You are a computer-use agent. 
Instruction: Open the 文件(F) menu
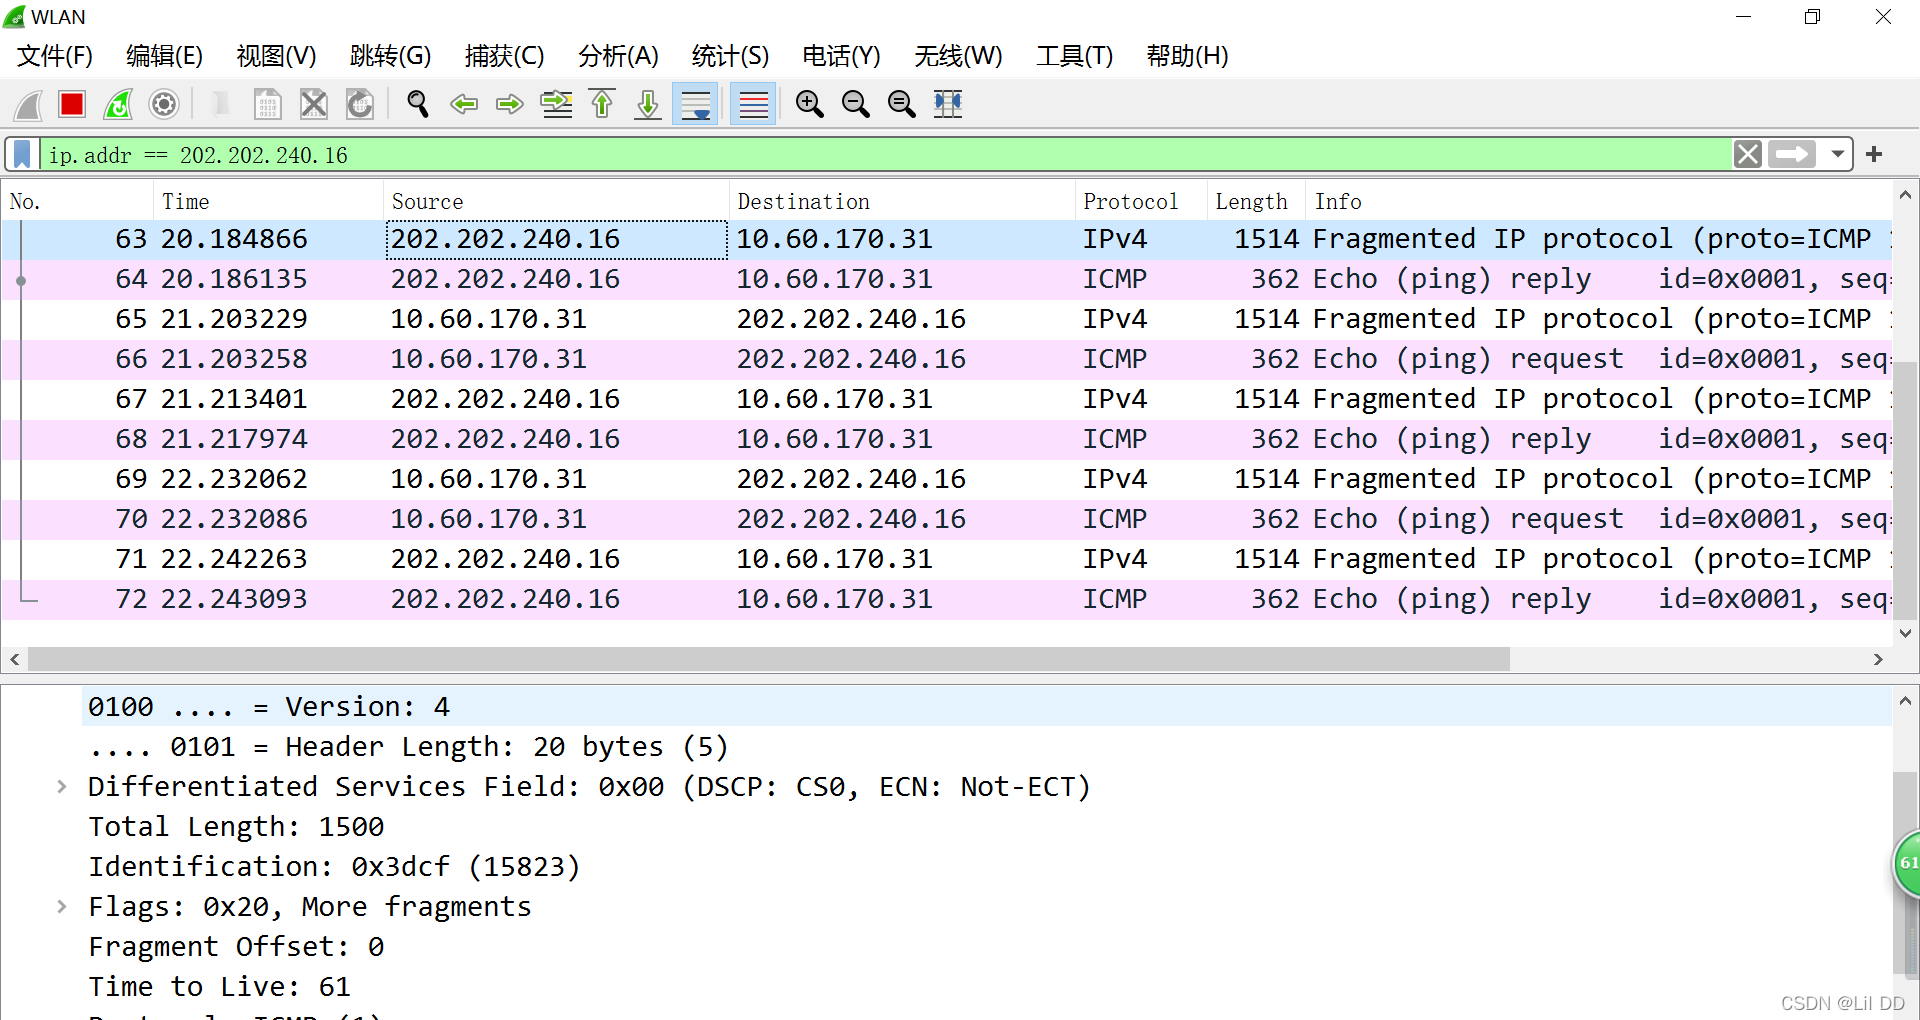[x=55, y=56]
